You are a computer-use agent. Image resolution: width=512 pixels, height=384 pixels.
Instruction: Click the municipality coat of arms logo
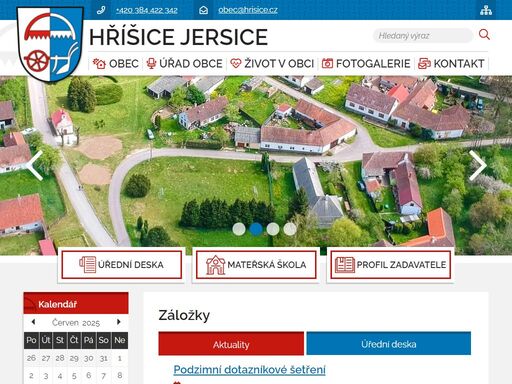(50, 44)
